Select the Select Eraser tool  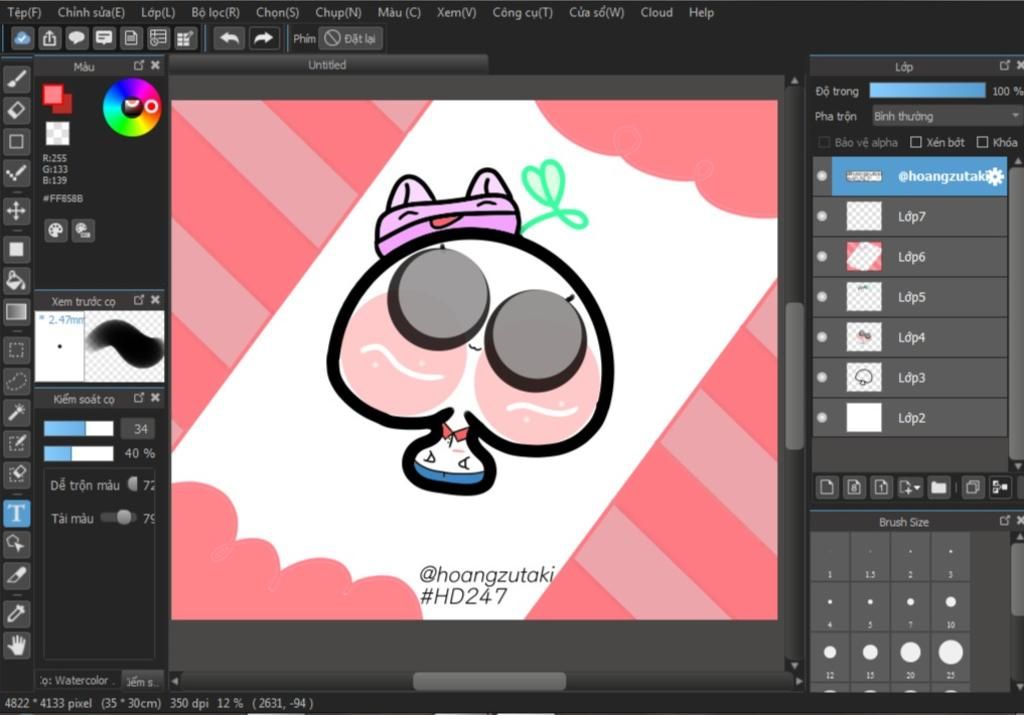[x=16, y=474]
